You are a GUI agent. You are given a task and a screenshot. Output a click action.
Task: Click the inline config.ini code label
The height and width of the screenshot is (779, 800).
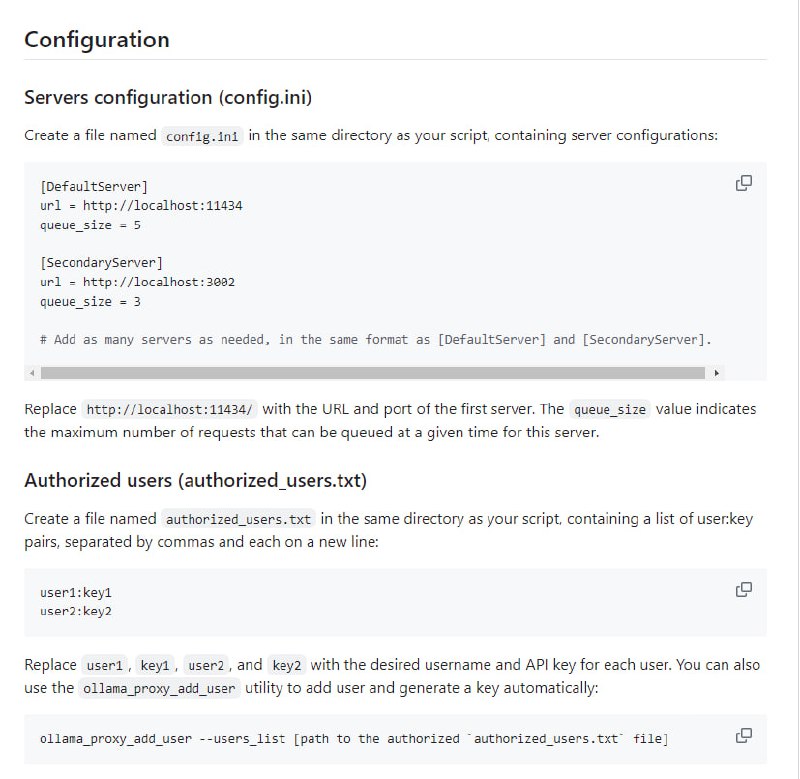pos(201,135)
